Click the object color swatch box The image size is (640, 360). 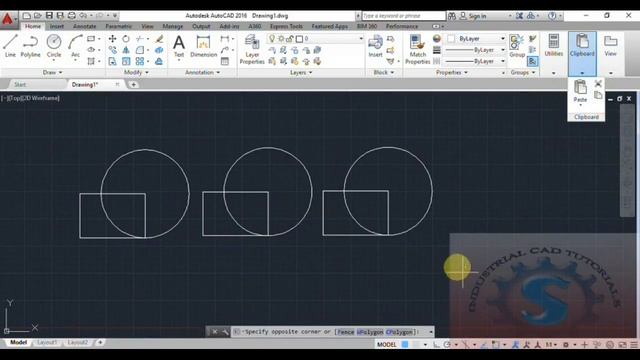point(451,38)
